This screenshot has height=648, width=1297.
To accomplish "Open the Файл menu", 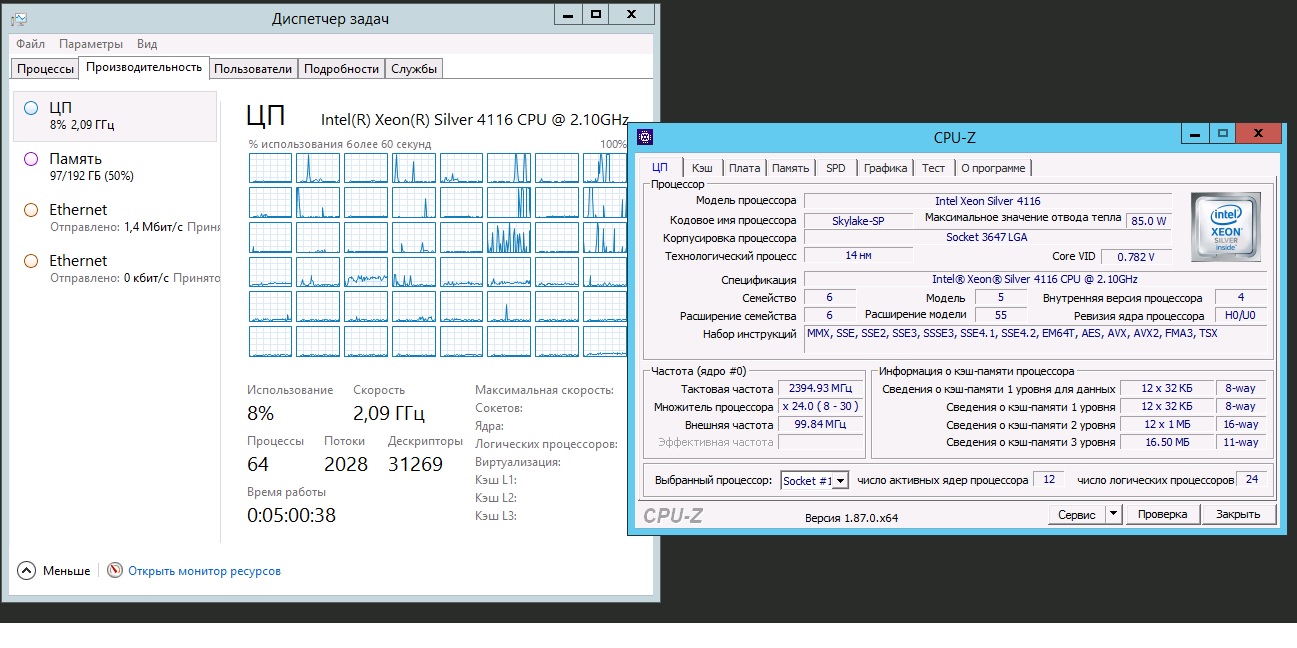I will pyautogui.click(x=31, y=44).
